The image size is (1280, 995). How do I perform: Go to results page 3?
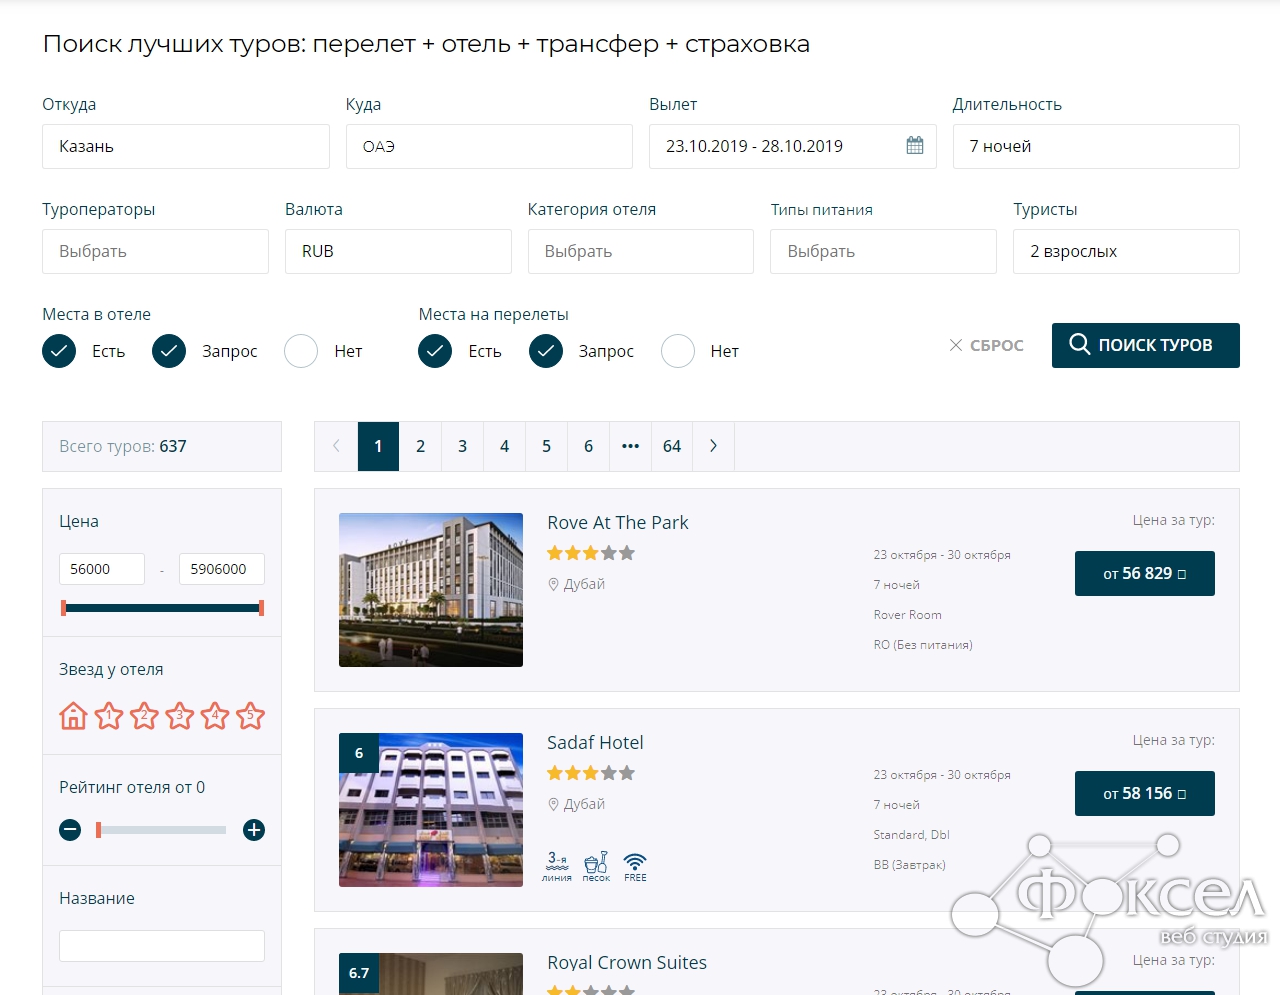[462, 446]
